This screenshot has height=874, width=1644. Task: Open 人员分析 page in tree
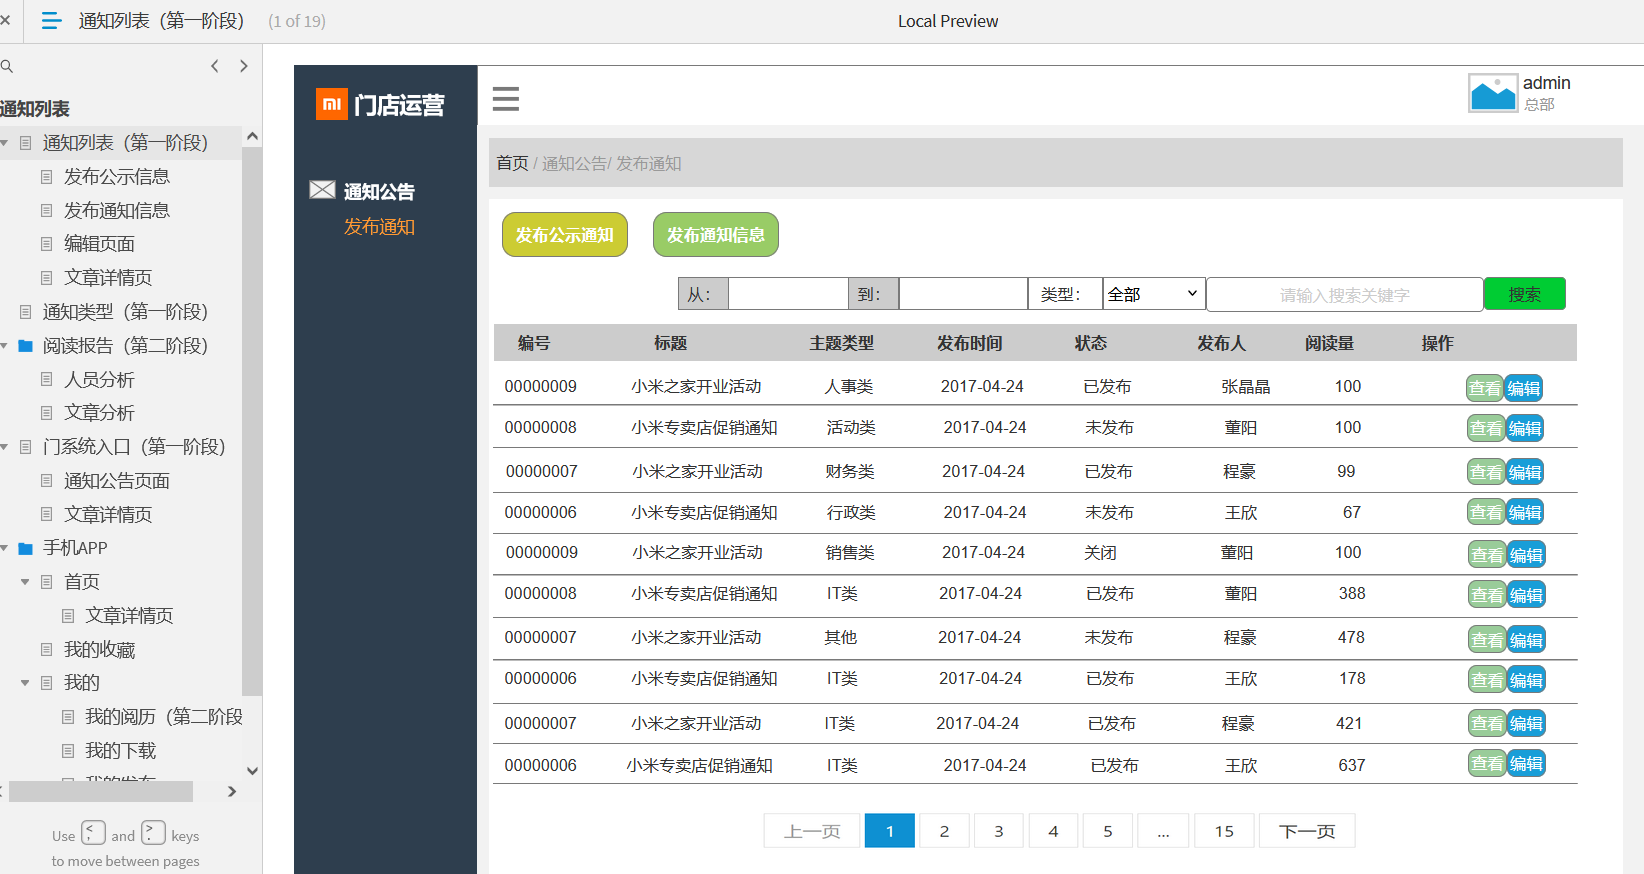99,380
